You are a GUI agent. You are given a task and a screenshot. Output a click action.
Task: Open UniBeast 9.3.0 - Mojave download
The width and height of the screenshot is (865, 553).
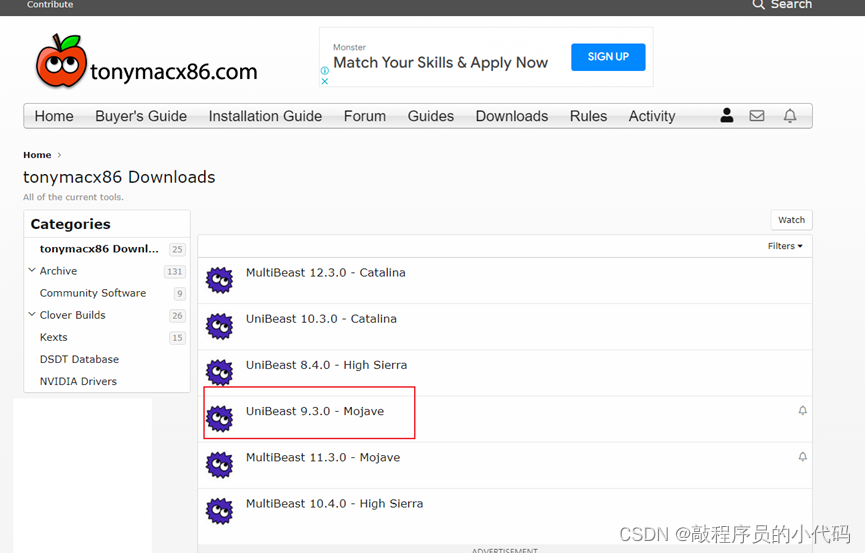[315, 411]
